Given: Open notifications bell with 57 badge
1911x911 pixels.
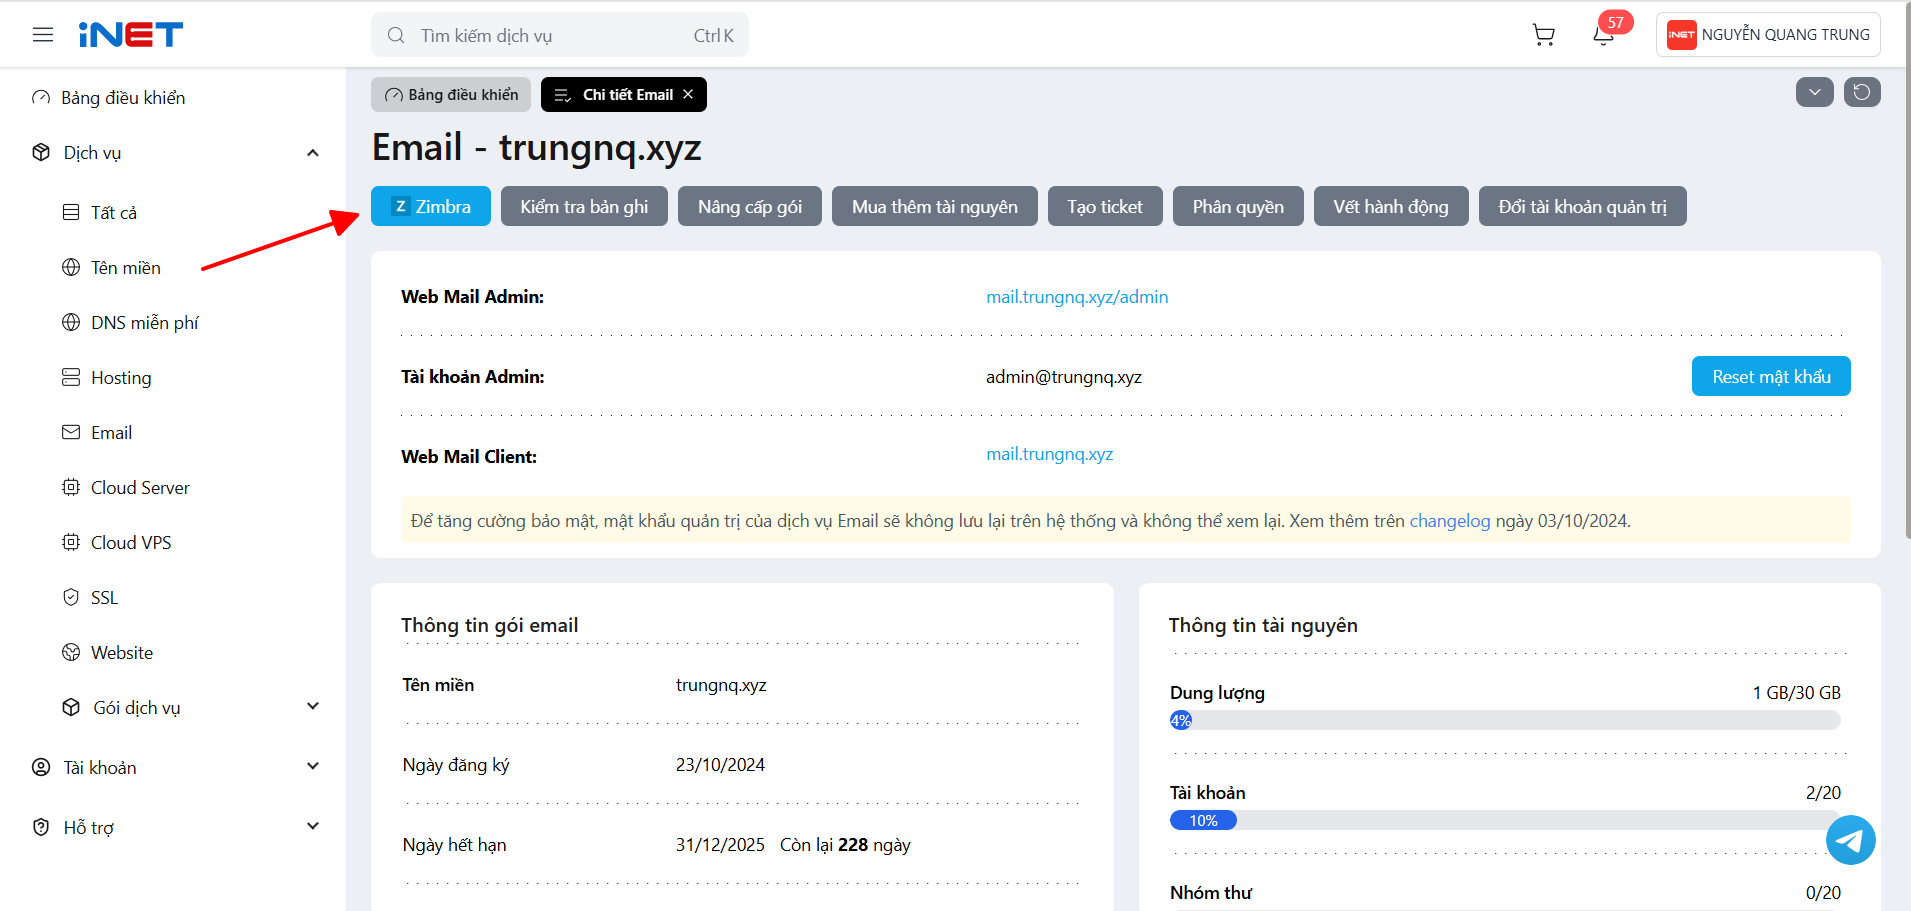Looking at the screenshot, I should click(1604, 34).
